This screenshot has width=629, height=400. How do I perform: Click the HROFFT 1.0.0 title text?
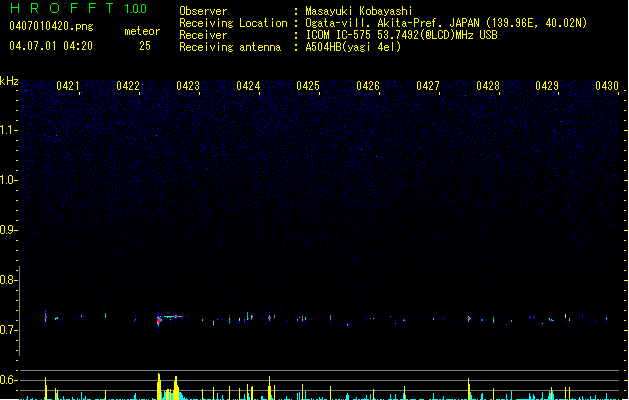(78, 8)
